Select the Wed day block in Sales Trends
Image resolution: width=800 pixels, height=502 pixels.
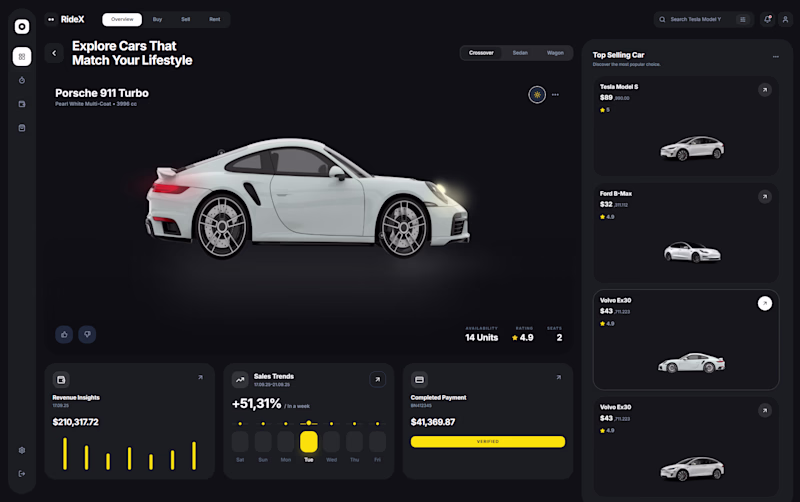tap(332, 442)
